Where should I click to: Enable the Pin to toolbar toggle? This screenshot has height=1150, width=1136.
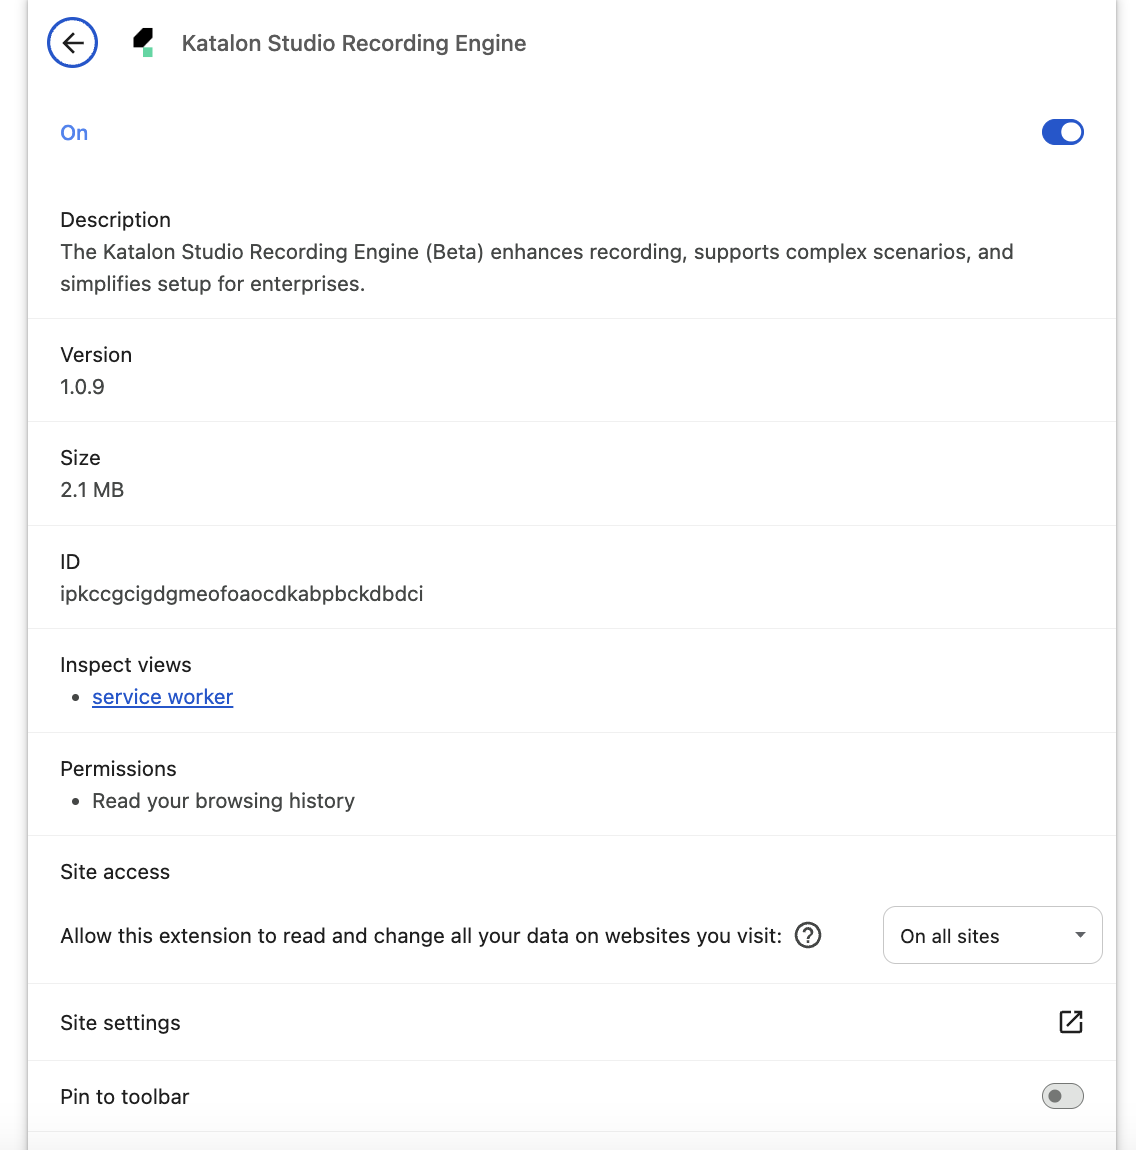click(x=1062, y=1096)
